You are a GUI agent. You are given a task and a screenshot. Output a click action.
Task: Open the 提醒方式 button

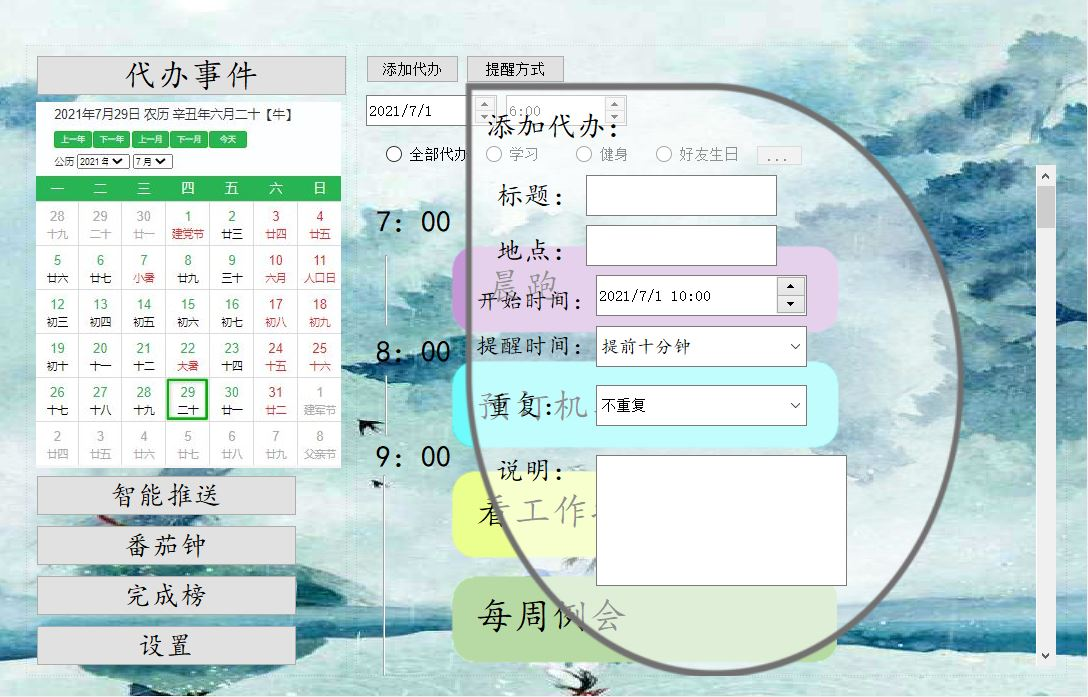point(515,69)
